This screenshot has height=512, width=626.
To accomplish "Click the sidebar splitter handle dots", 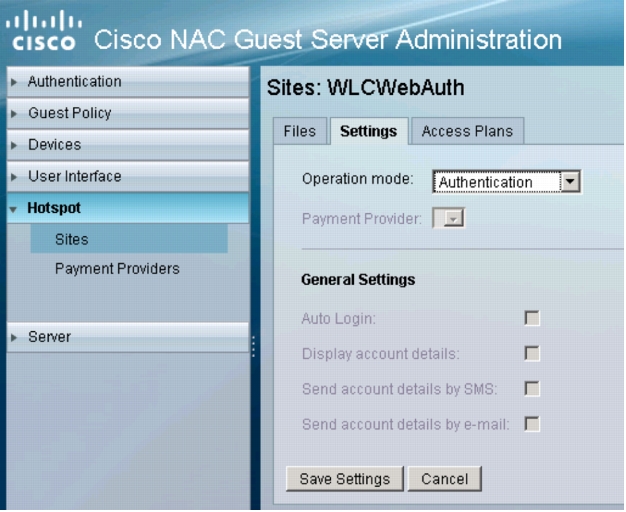I will (254, 346).
